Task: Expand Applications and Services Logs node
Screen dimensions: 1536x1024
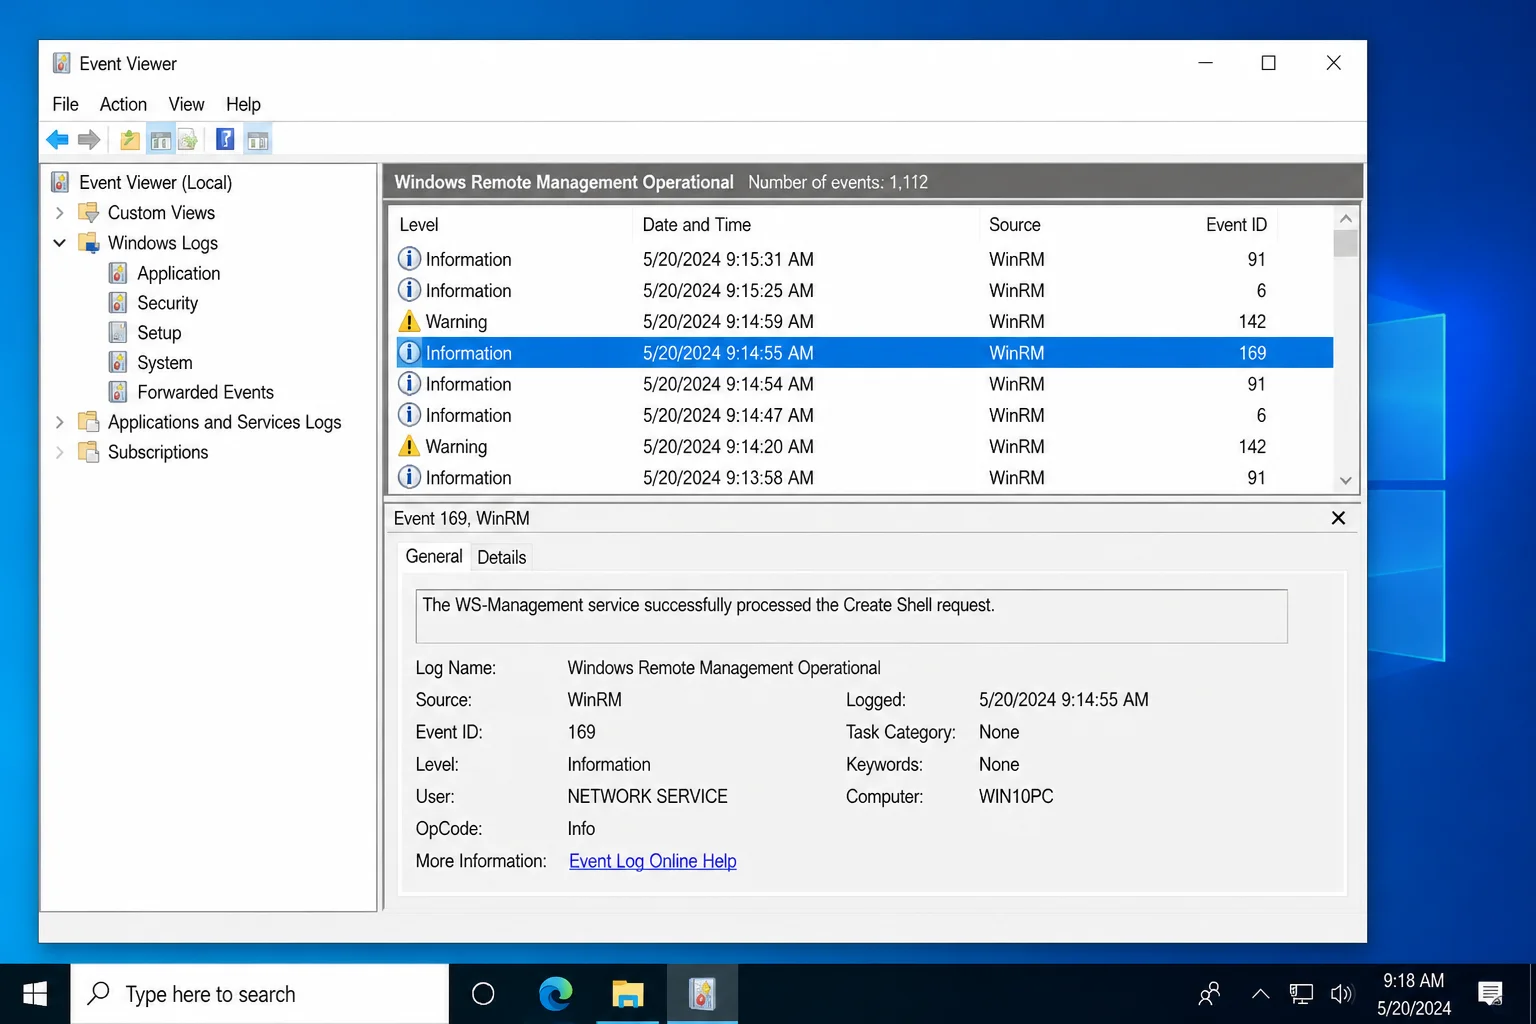Action: point(60,422)
